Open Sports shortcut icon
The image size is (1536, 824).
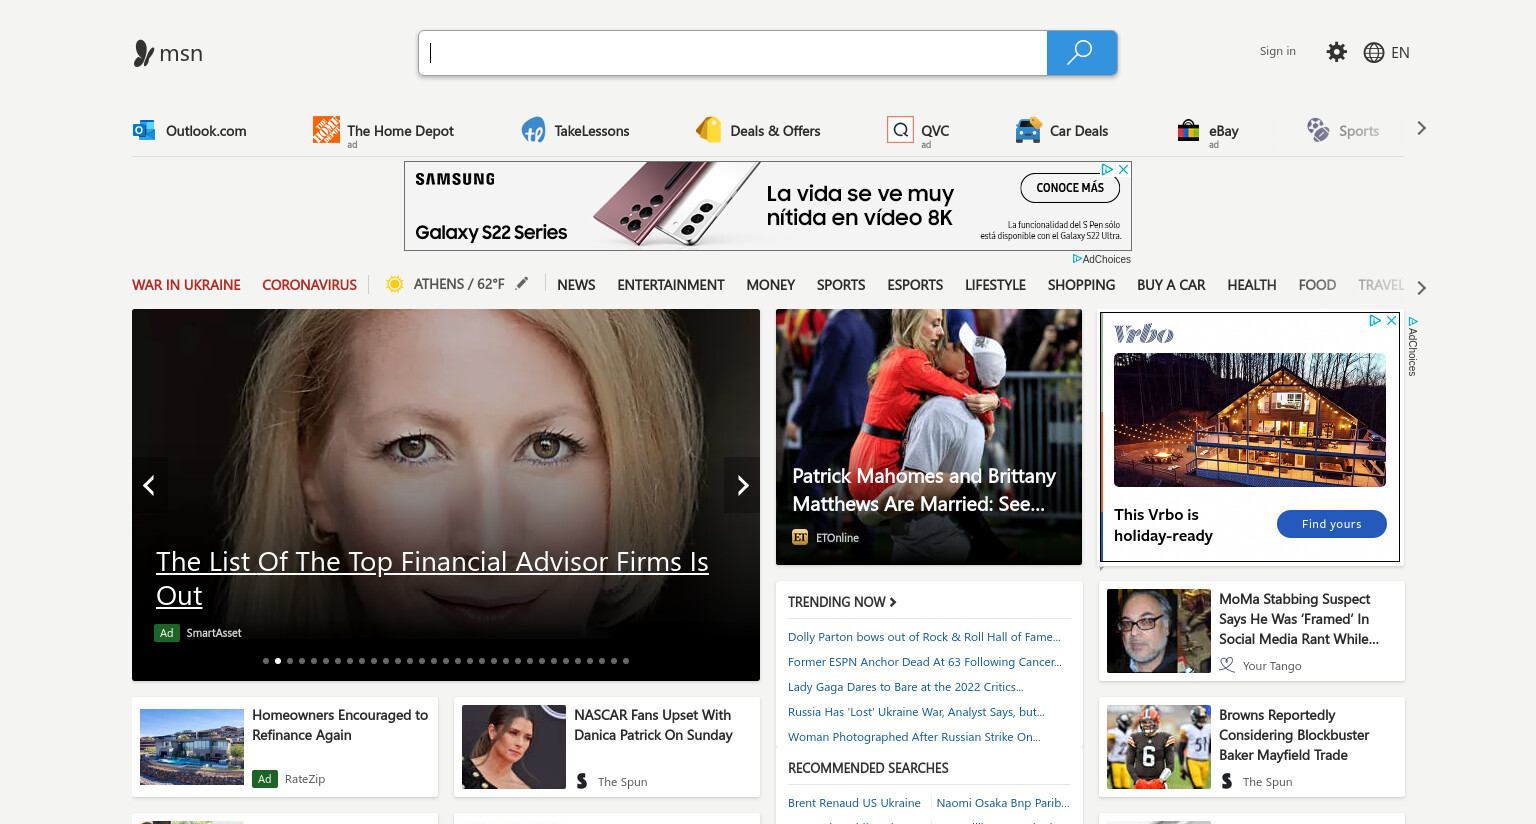(x=1318, y=130)
